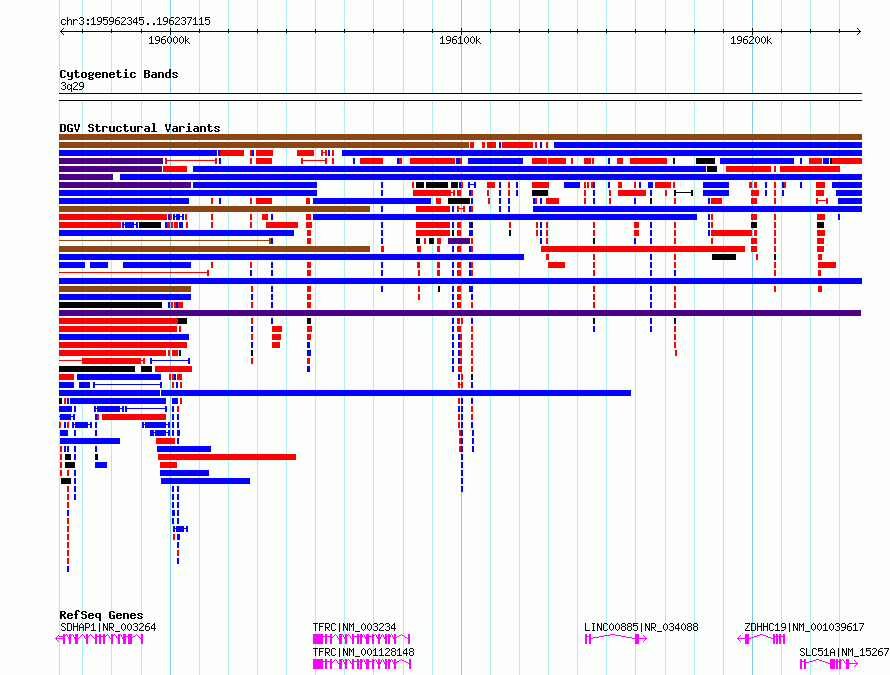This screenshot has height=675, width=890.
Task: Click the left arrow of the ruler
Action: tap(62, 31)
